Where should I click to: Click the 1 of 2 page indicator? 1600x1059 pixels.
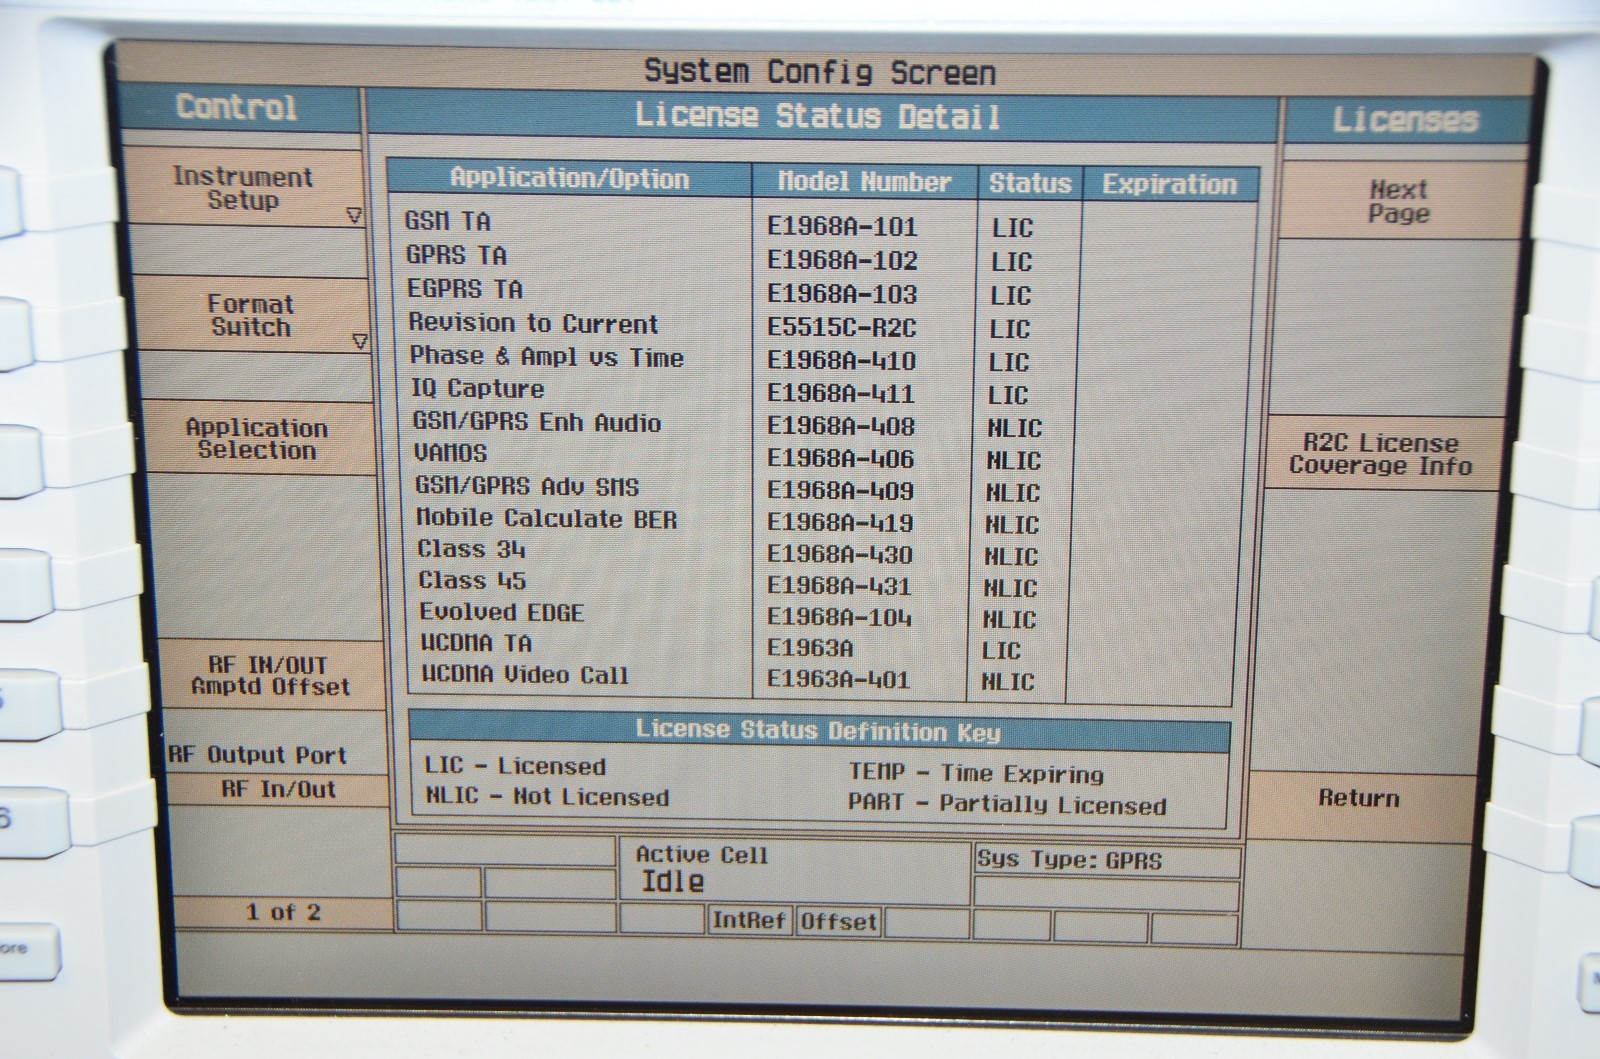(283, 912)
